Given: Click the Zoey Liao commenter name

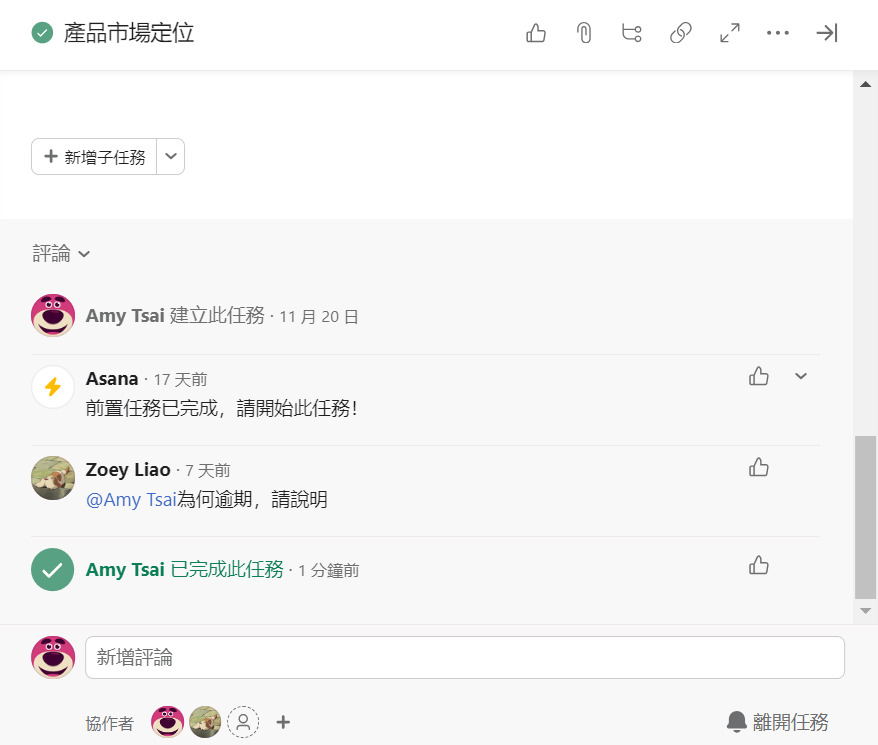Looking at the screenshot, I should click(x=128, y=470).
